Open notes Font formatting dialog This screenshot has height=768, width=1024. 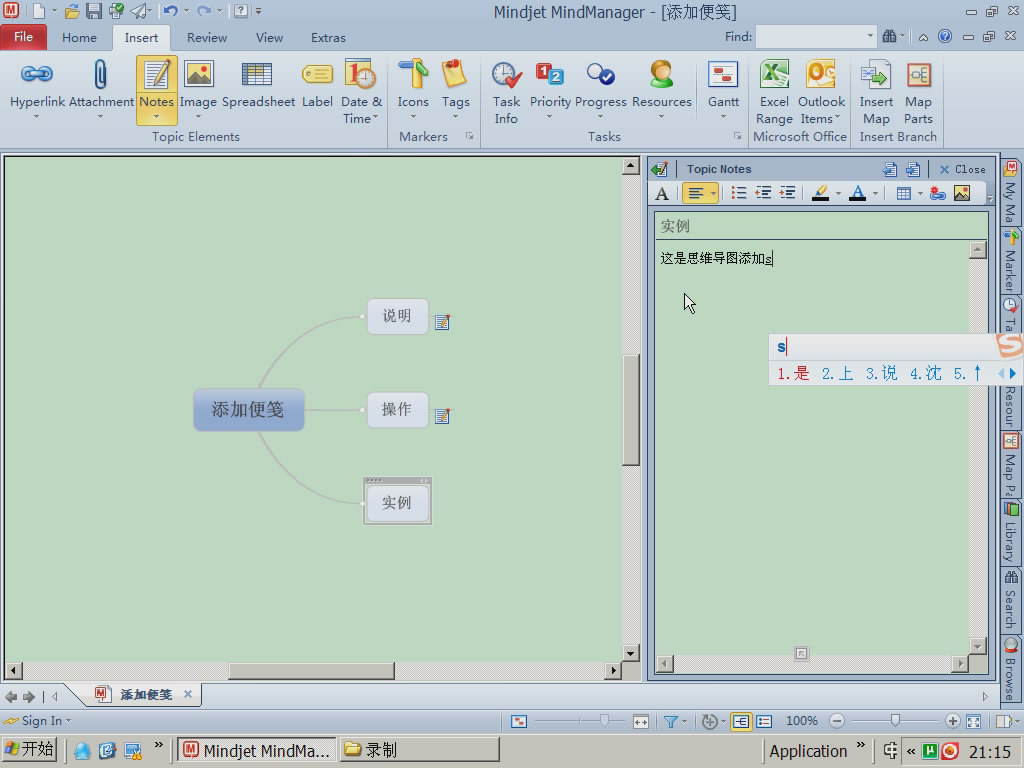click(x=662, y=193)
